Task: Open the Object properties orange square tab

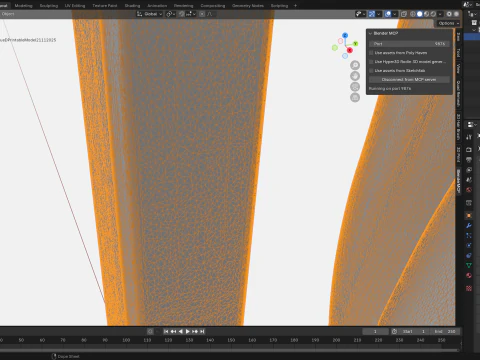Action: click(469, 216)
